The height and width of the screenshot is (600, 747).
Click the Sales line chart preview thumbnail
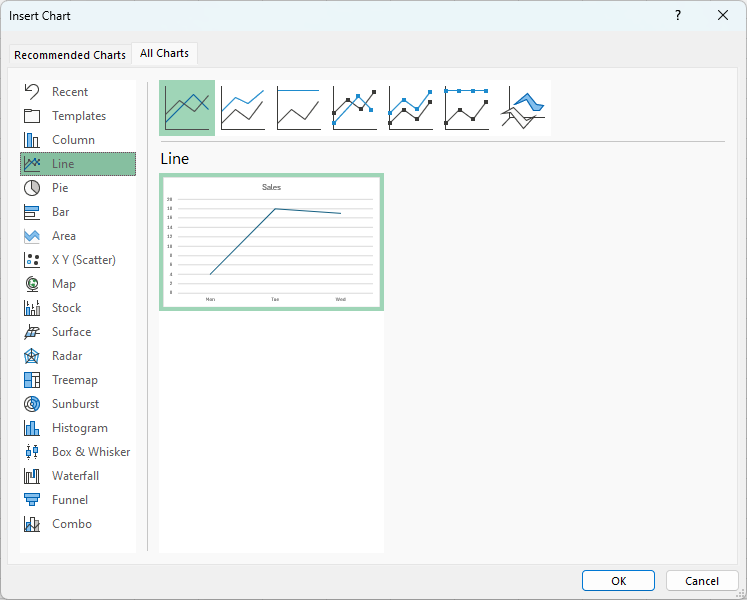tap(271, 242)
